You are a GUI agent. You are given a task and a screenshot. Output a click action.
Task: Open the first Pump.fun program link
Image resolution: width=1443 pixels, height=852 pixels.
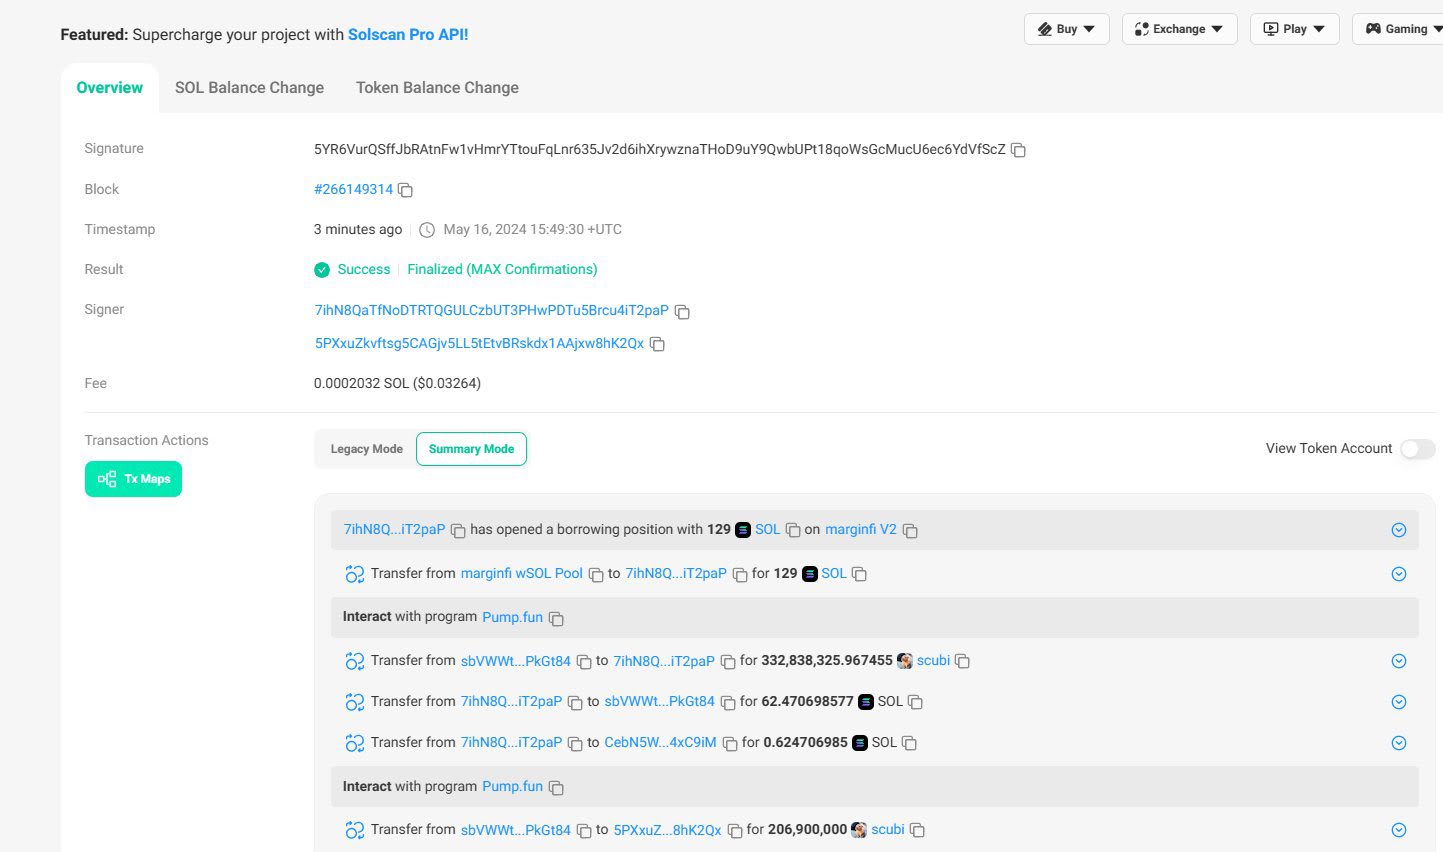click(512, 617)
